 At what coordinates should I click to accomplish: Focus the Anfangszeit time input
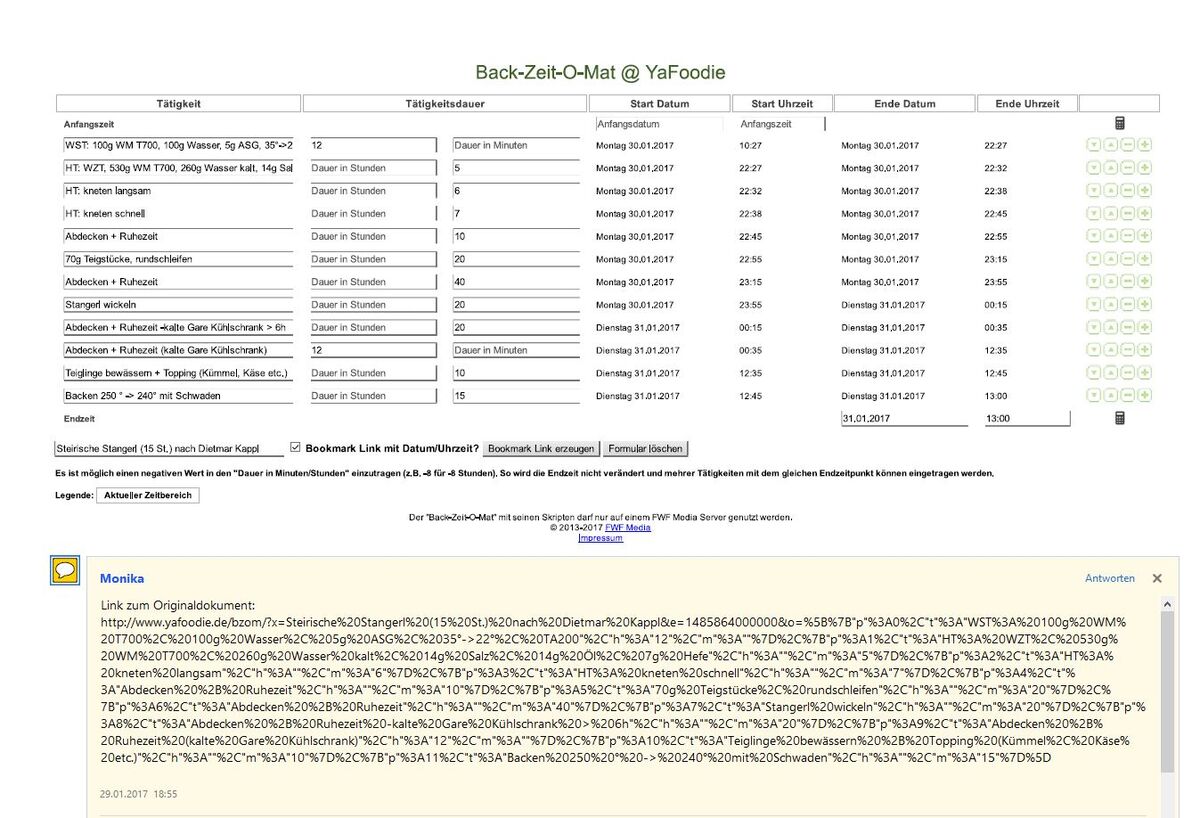pyautogui.click(x=782, y=124)
